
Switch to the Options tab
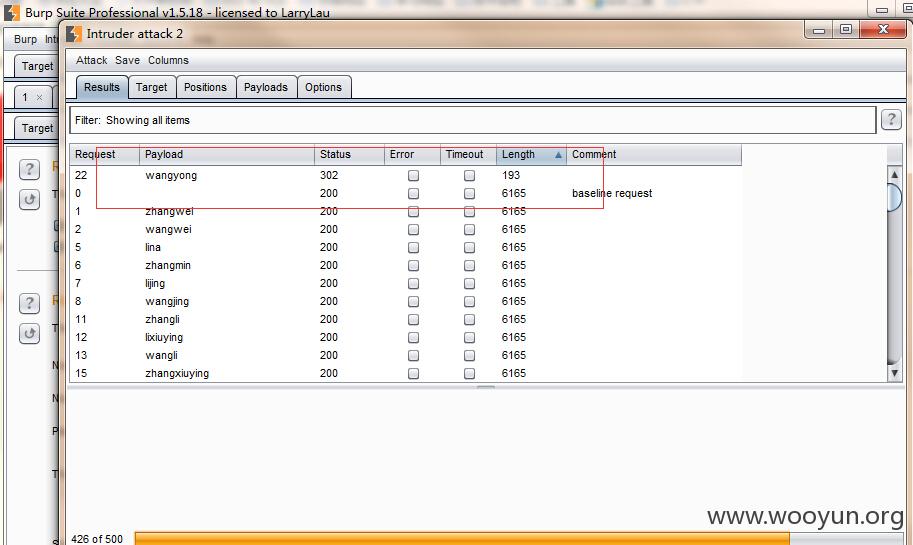pos(324,87)
